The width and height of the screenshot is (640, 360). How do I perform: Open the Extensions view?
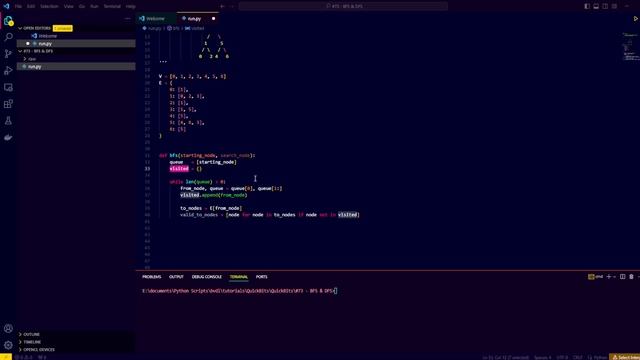[x=8, y=104]
